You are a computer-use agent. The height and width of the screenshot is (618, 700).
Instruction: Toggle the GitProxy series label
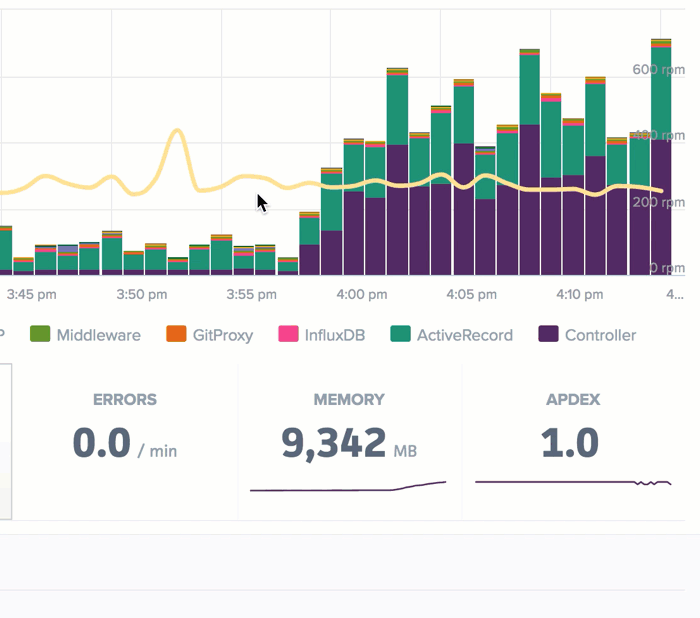pos(223,335)
